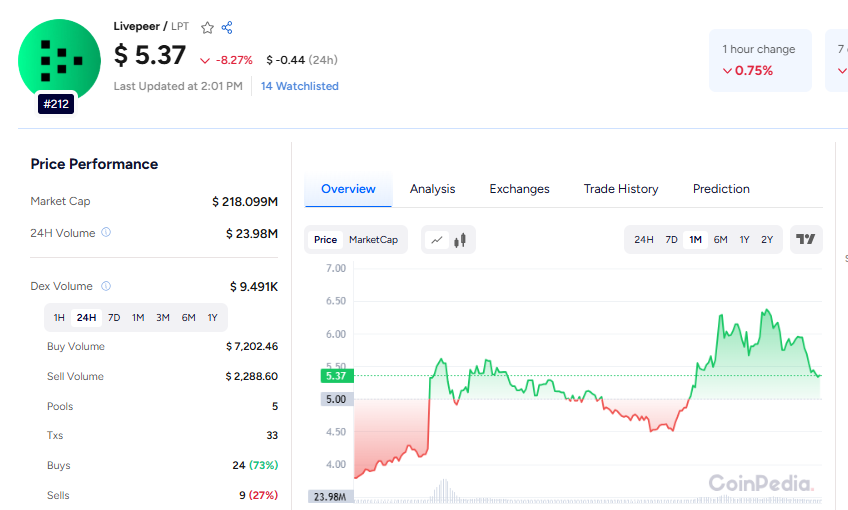Click the Pools row value 5
Viewport: 848px width, 510px height.
pos(275,406)
